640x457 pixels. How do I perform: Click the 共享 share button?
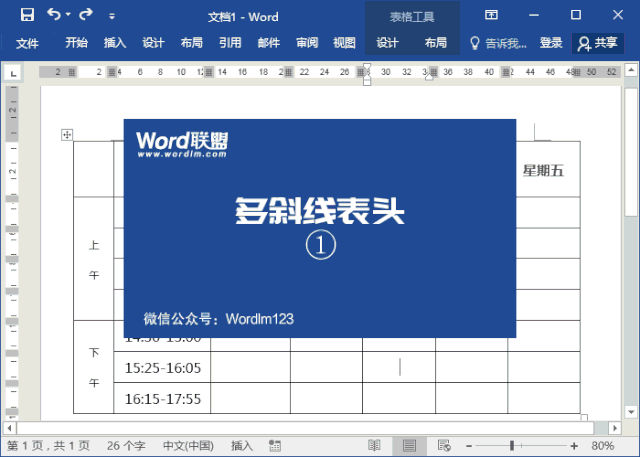click(598, 43)
